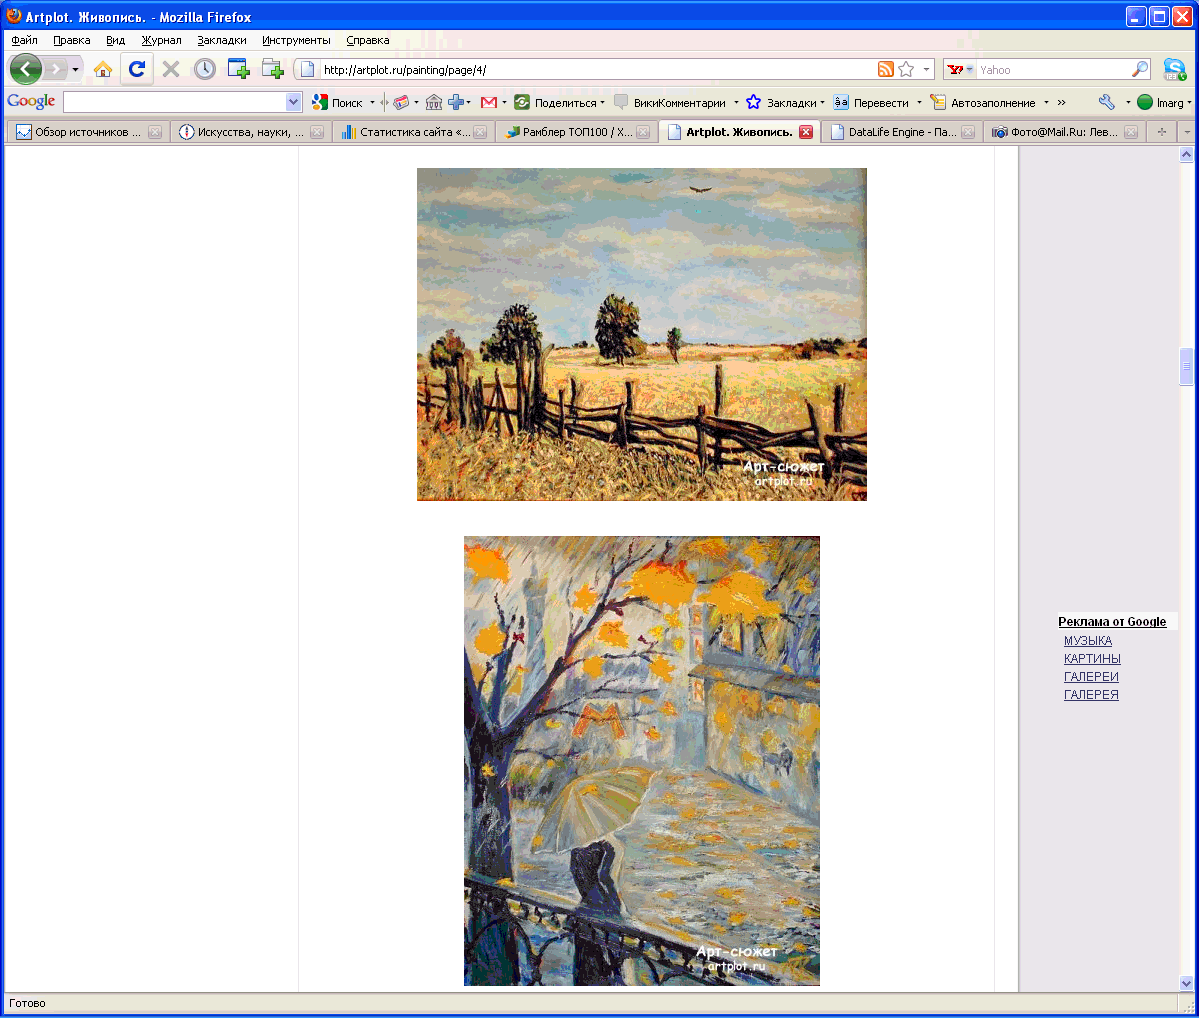Click the Закладки bookmarks star button
Viewport: 1199px width, 1018px height.
coord(781,102)
